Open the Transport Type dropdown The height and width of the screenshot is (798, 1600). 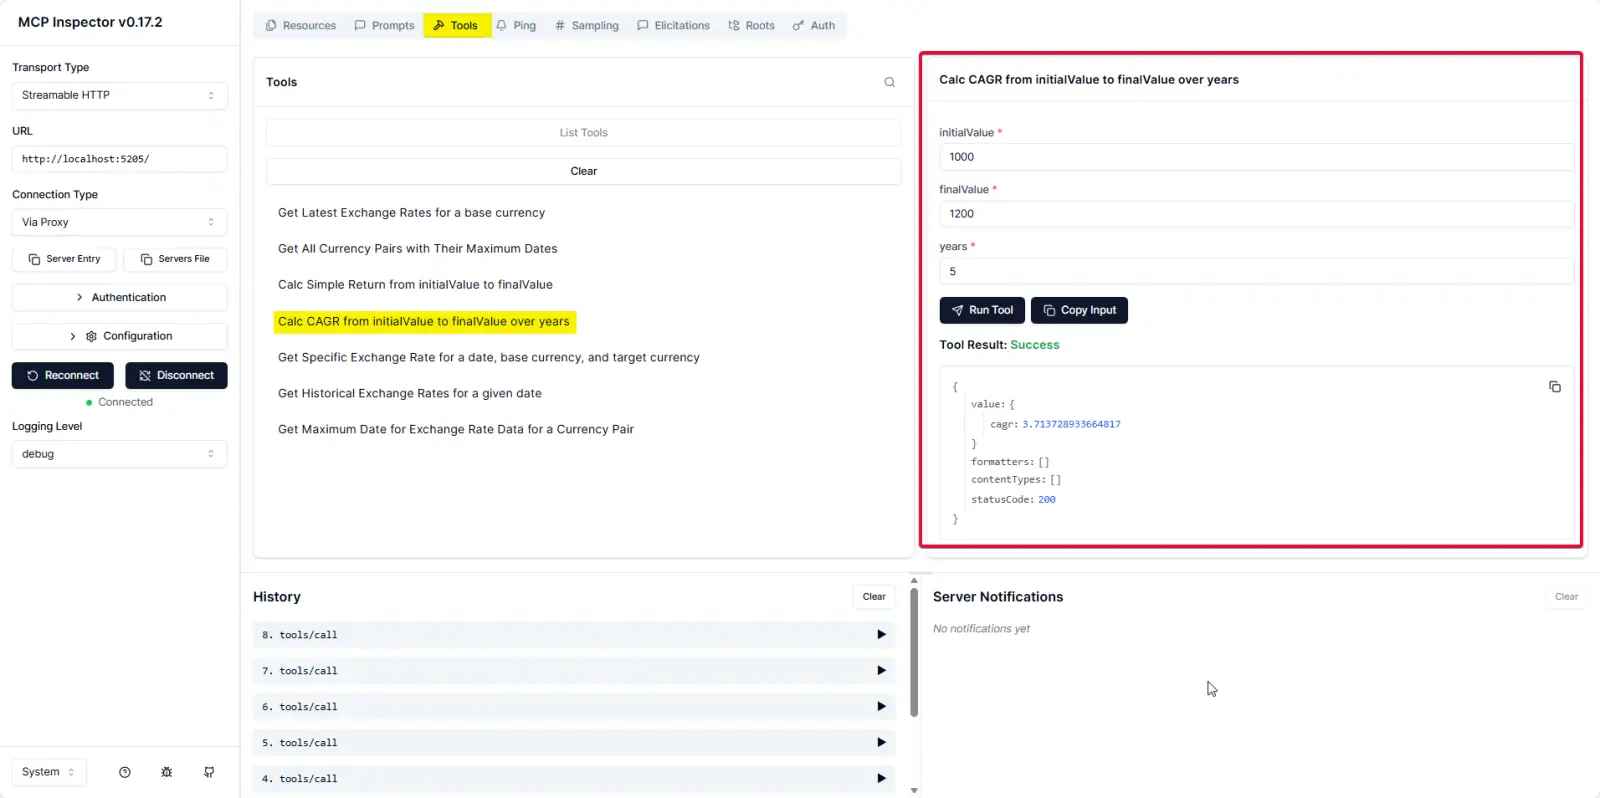pyautogui.click(x=119, y=95)
